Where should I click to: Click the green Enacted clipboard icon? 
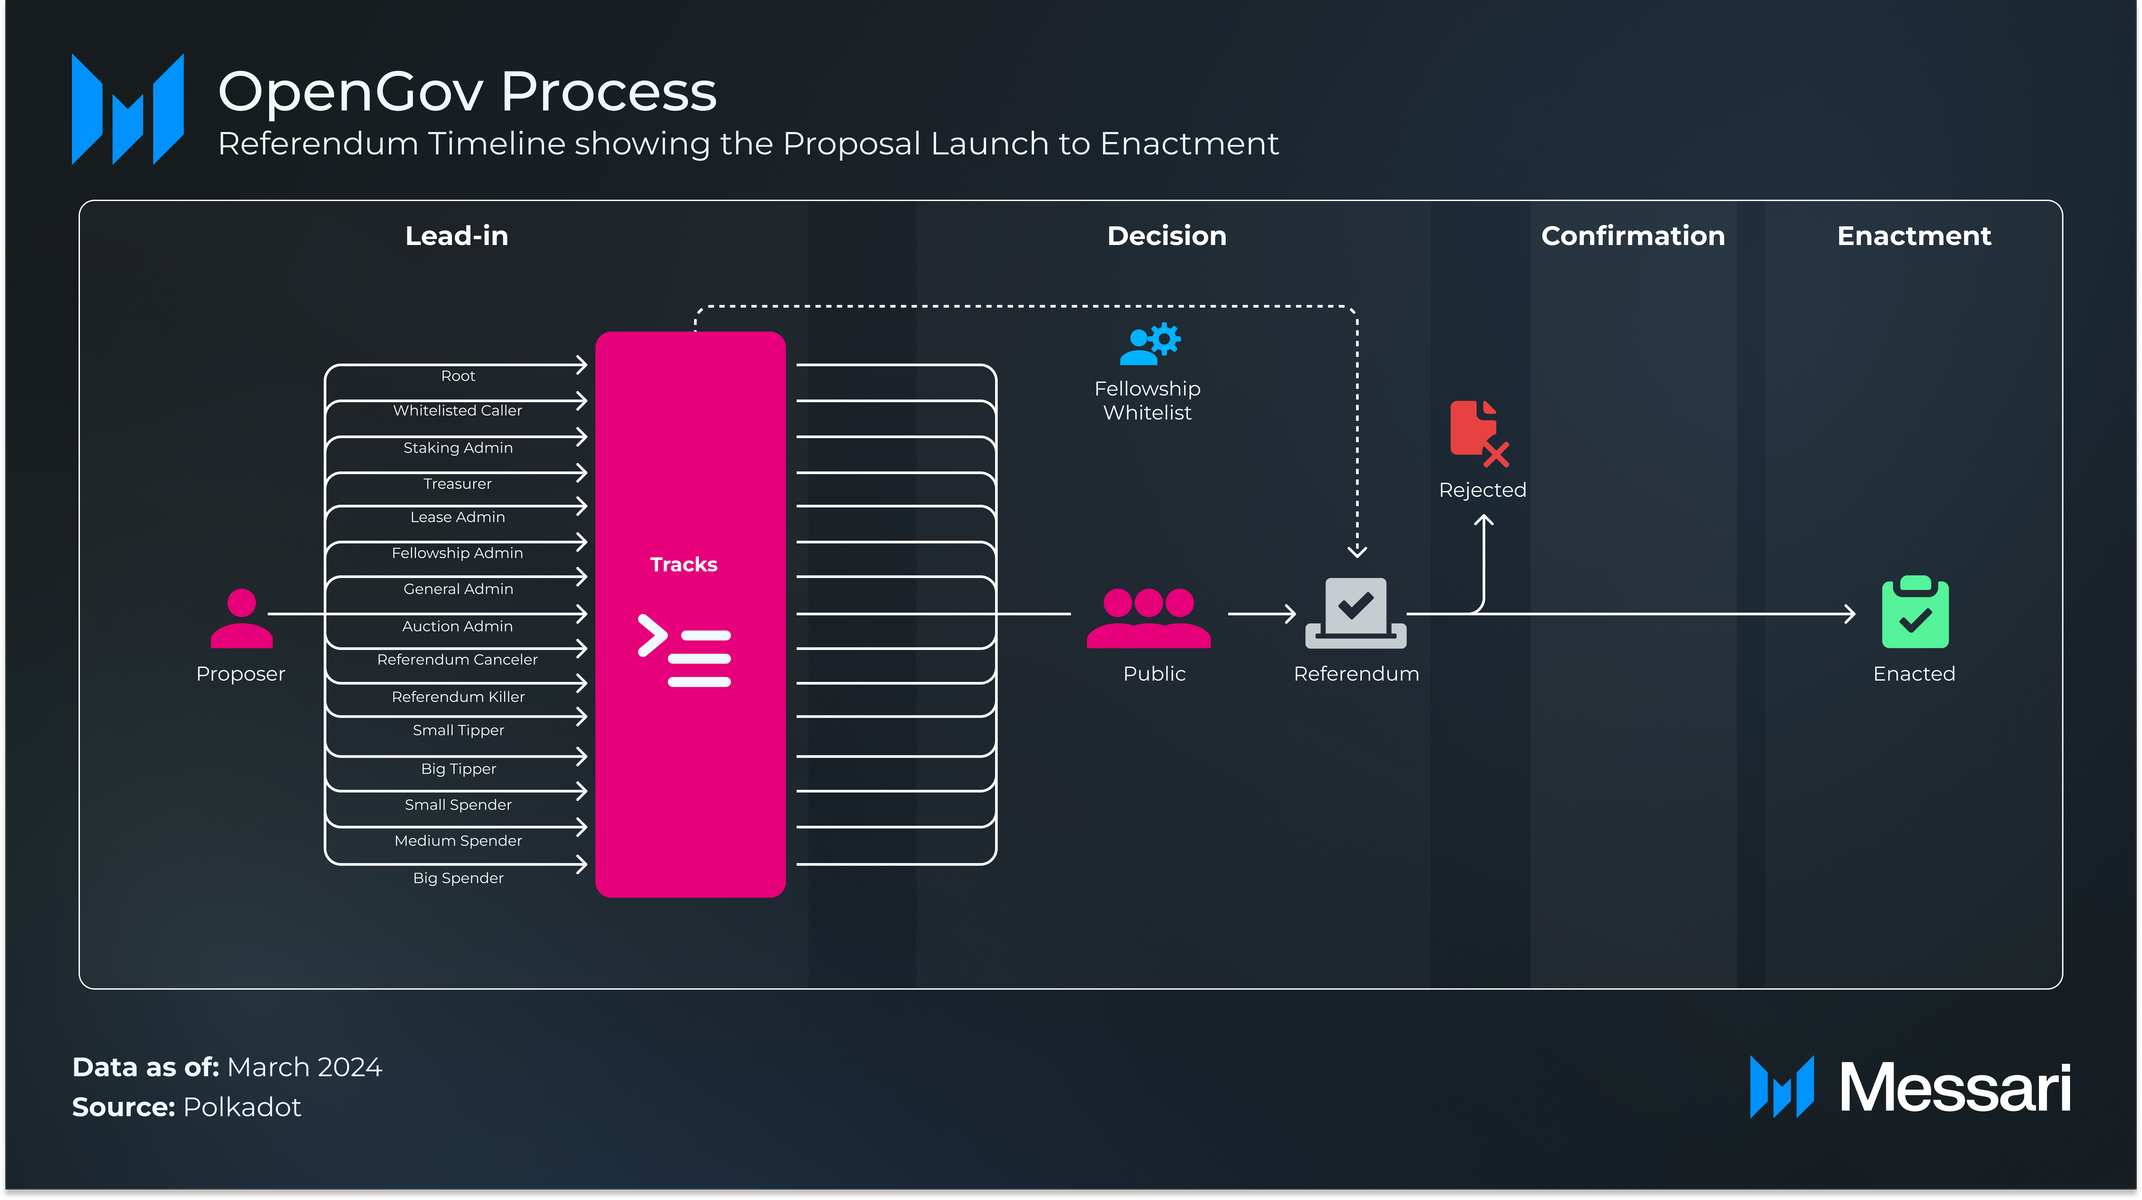click(x=1915, y=612)
